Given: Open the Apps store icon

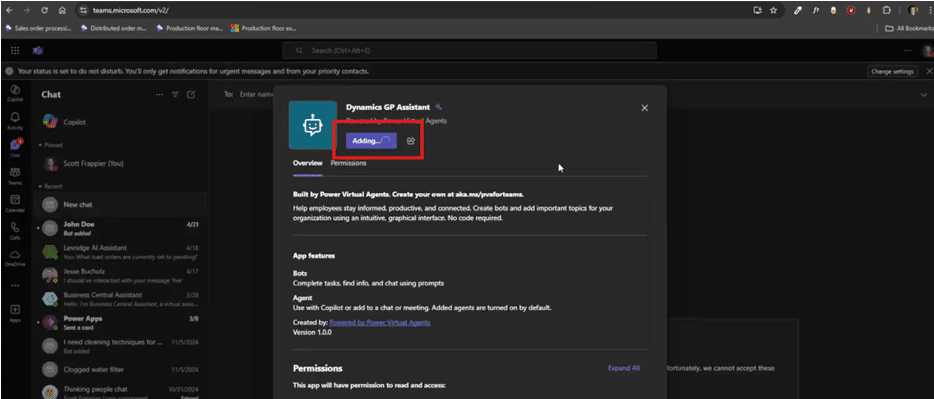Looking at the screenshot, I should 15,313.
